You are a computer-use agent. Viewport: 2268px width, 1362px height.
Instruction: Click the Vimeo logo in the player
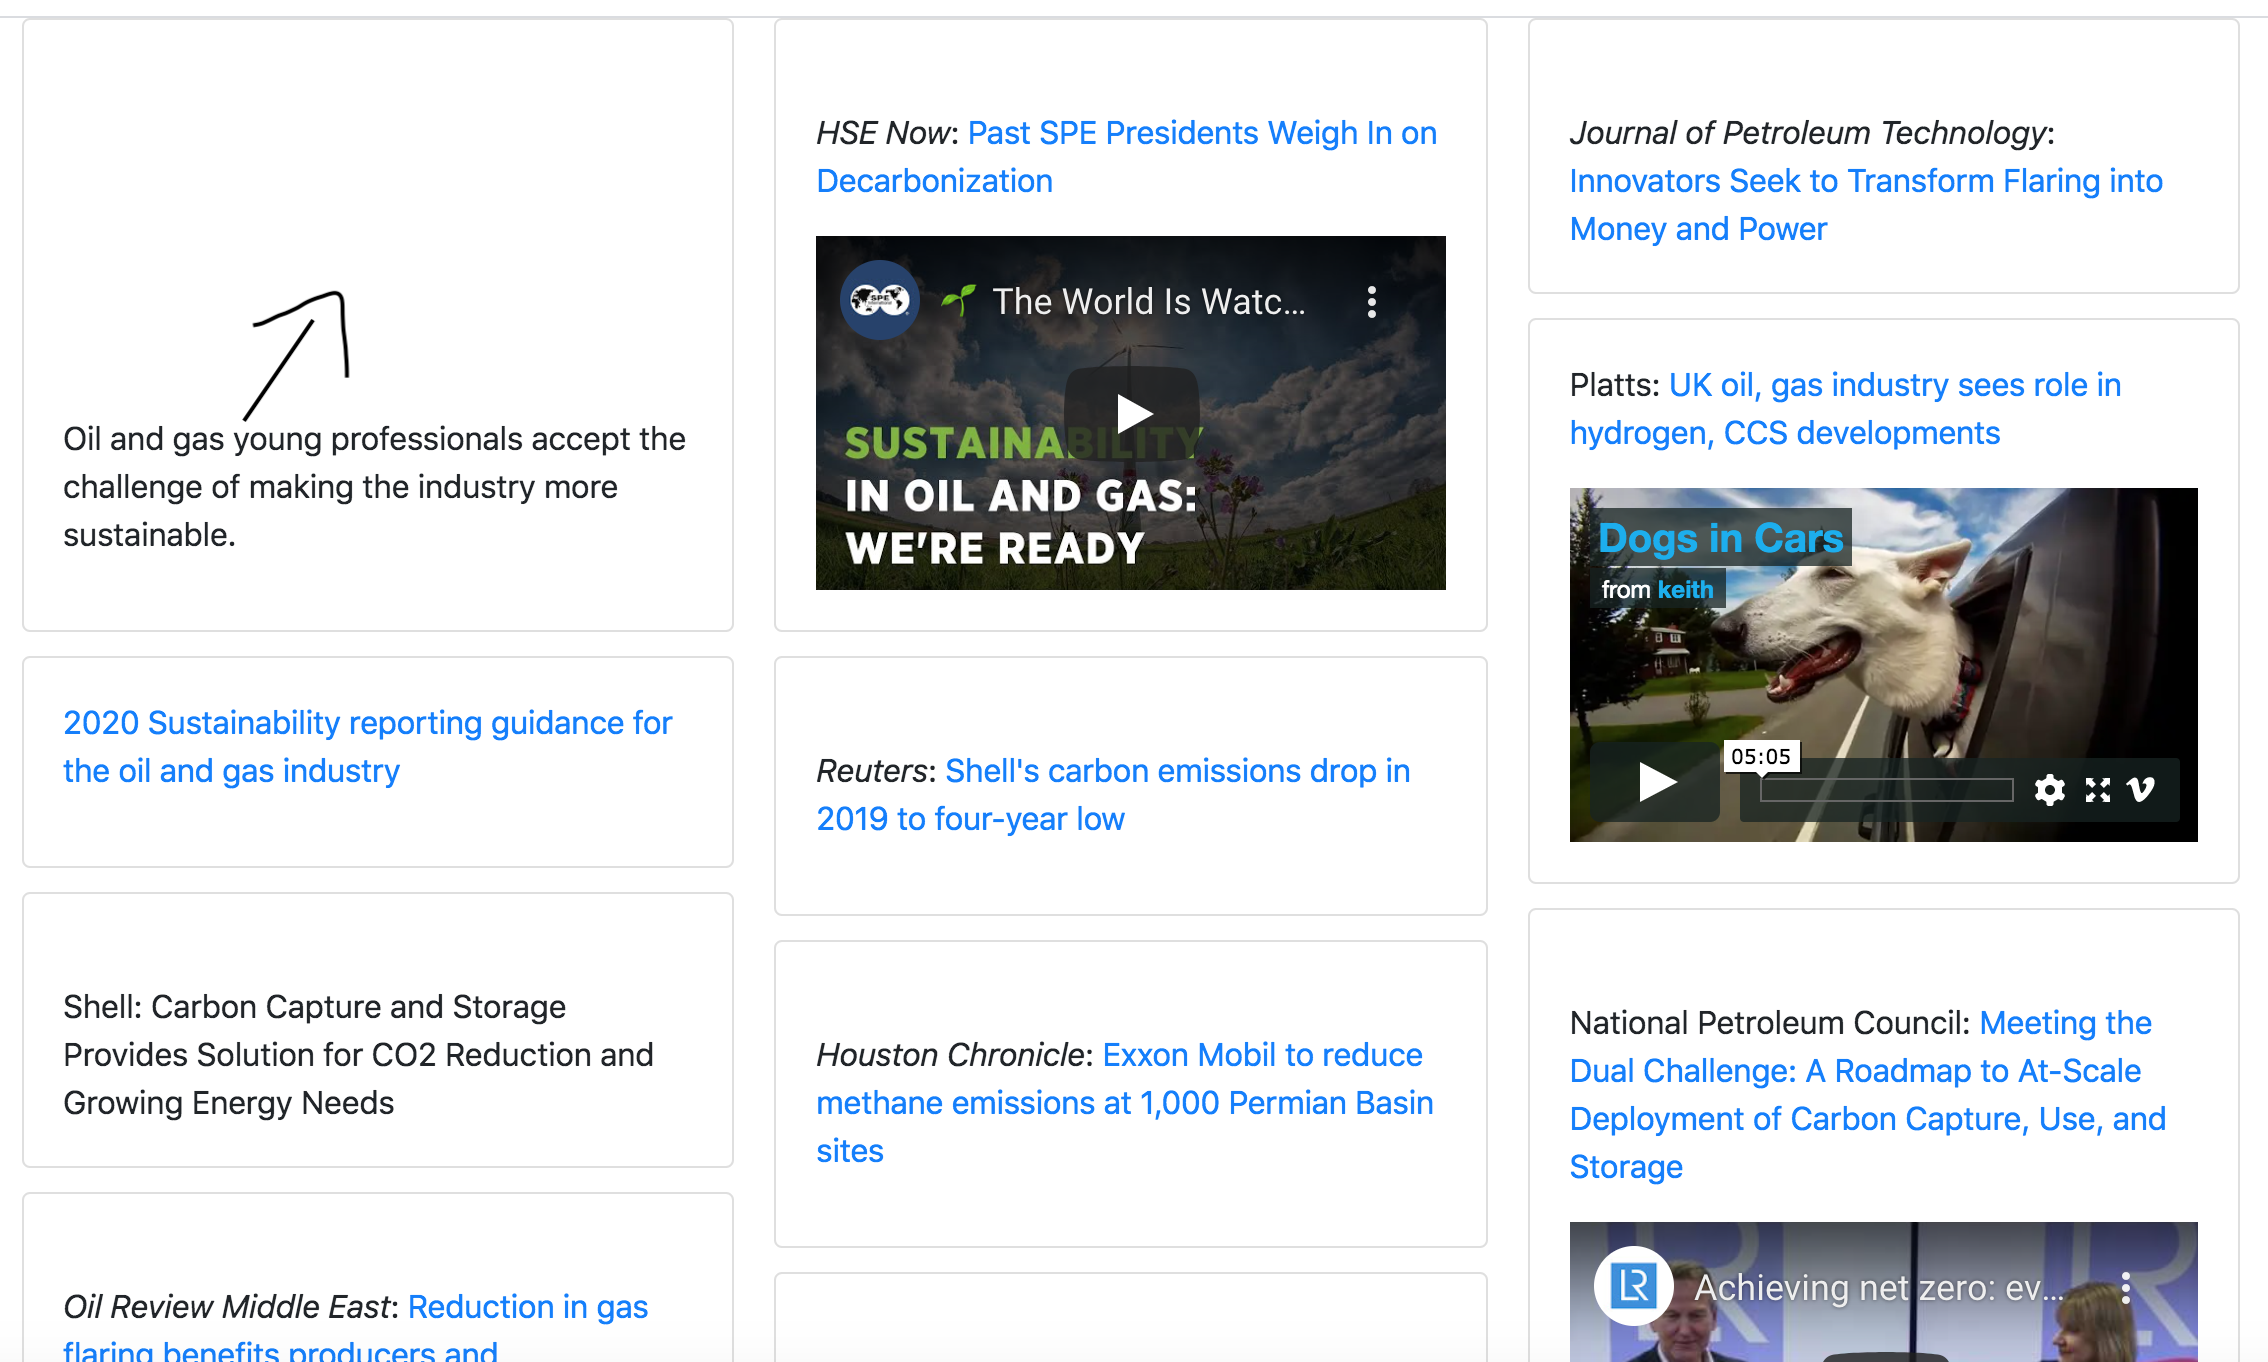pyautogui.click(x=2141, y=790)
